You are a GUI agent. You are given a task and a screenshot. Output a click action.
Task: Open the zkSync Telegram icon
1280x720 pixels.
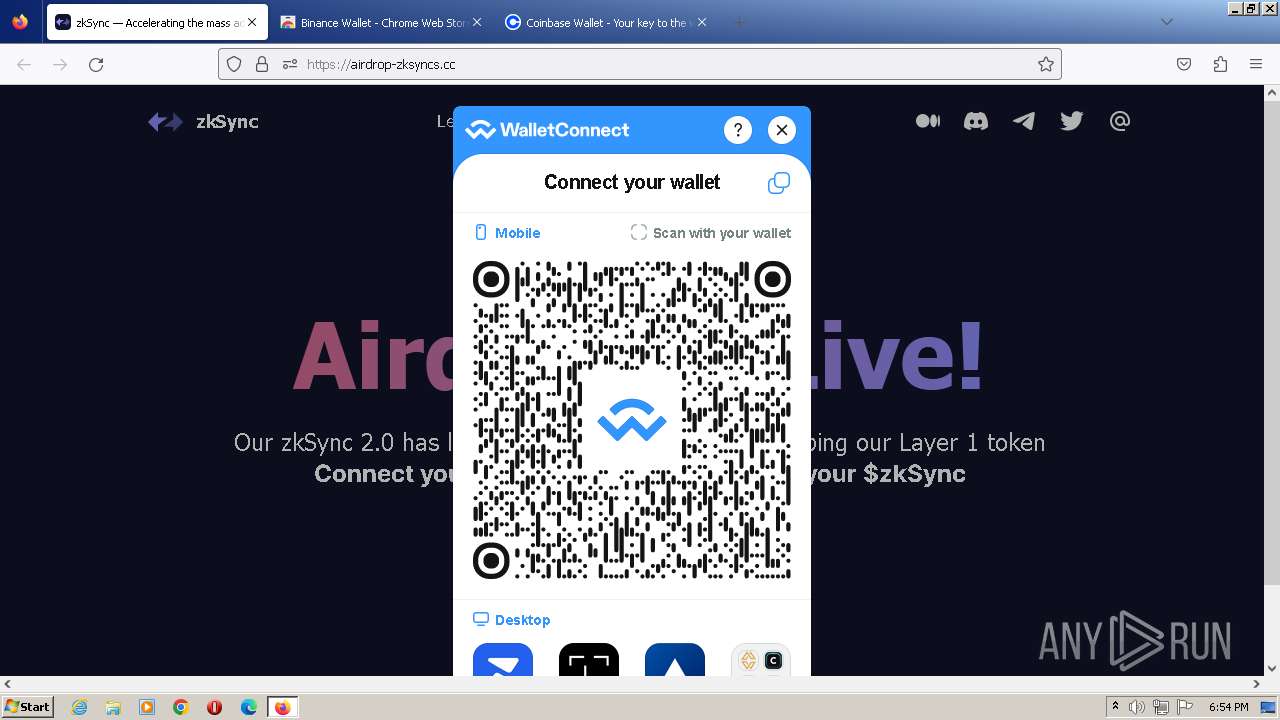click(x=1024, y=121)
